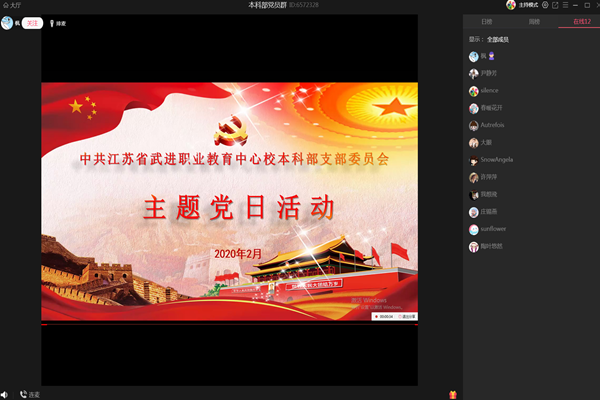Switch to the 日榜 tab
Image resolution: width=600 pixels, height=400 pixels.
point(486,21)
